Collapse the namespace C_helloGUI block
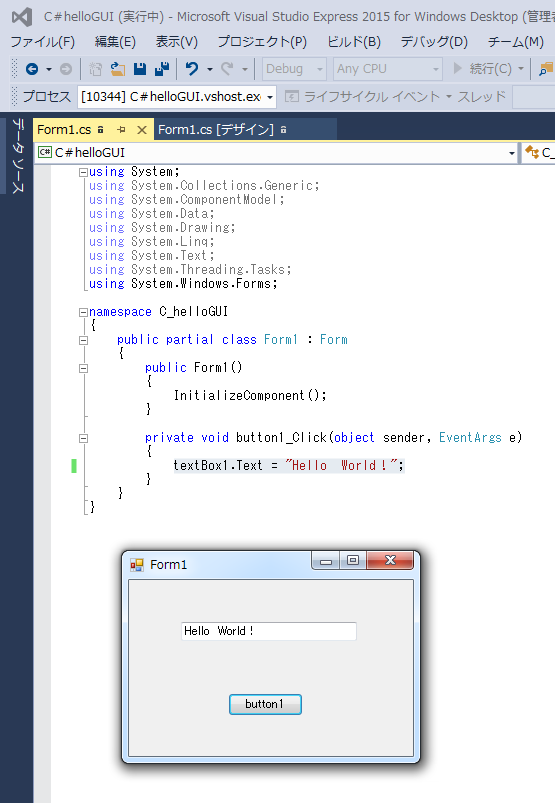This screenshot has width=555, height=803. pyautogui.click(x=83, y=312)
